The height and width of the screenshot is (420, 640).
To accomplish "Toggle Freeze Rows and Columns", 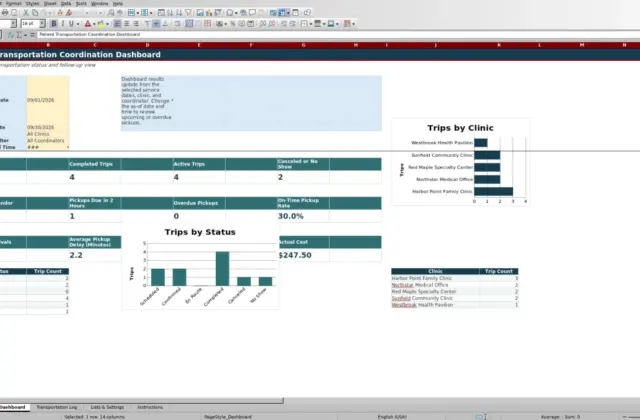I will pos(282,13).
